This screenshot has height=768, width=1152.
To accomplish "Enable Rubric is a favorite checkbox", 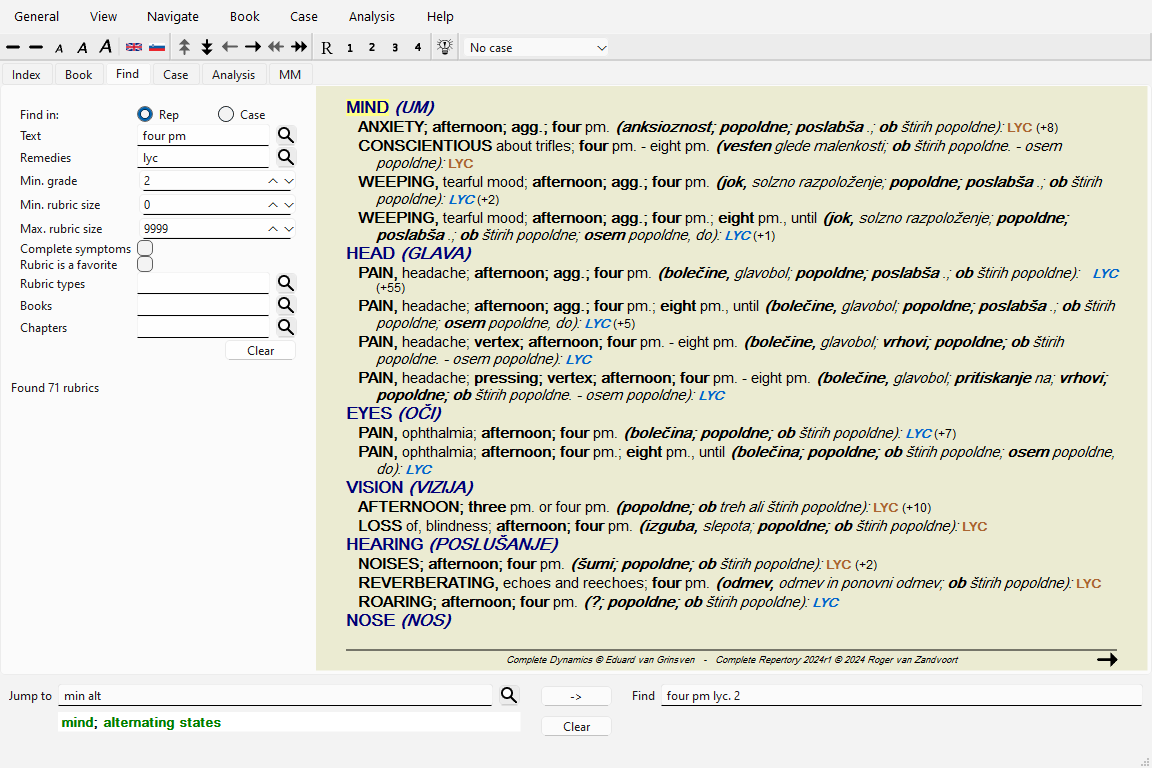I will tap(145, 265).
